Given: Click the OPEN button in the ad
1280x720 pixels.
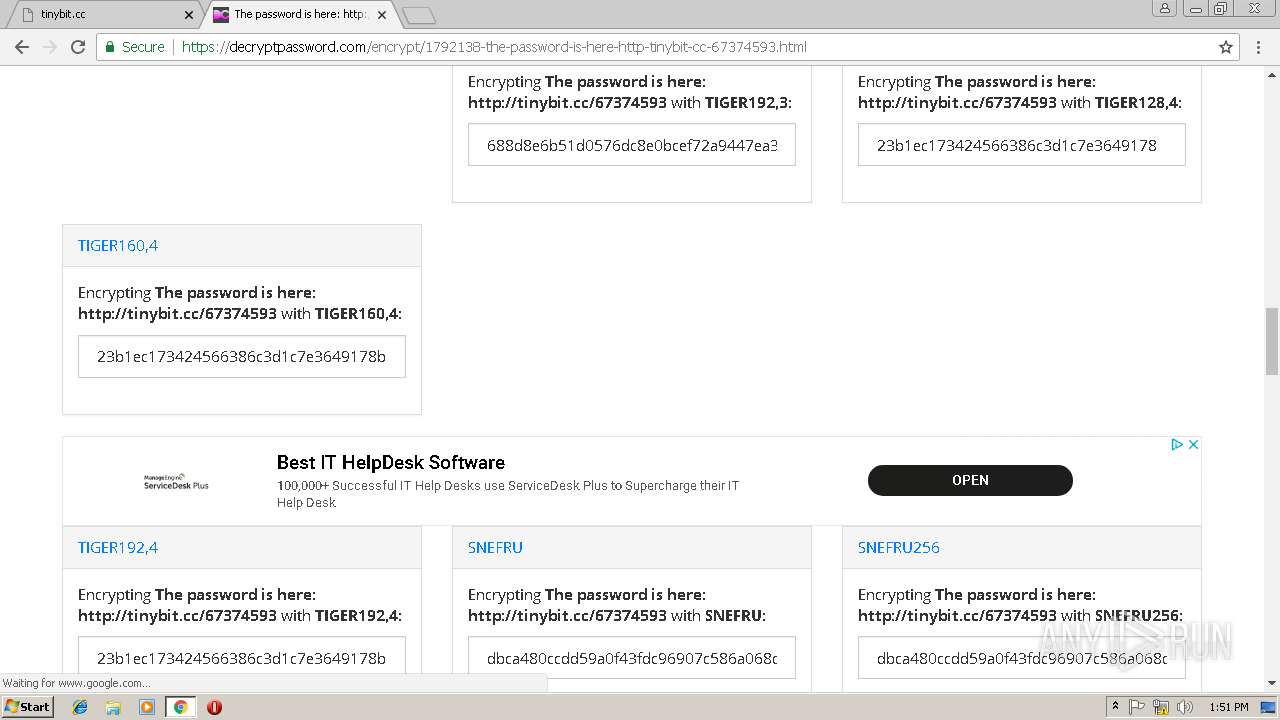Looking at the screenshot, I should coord(970,480).
